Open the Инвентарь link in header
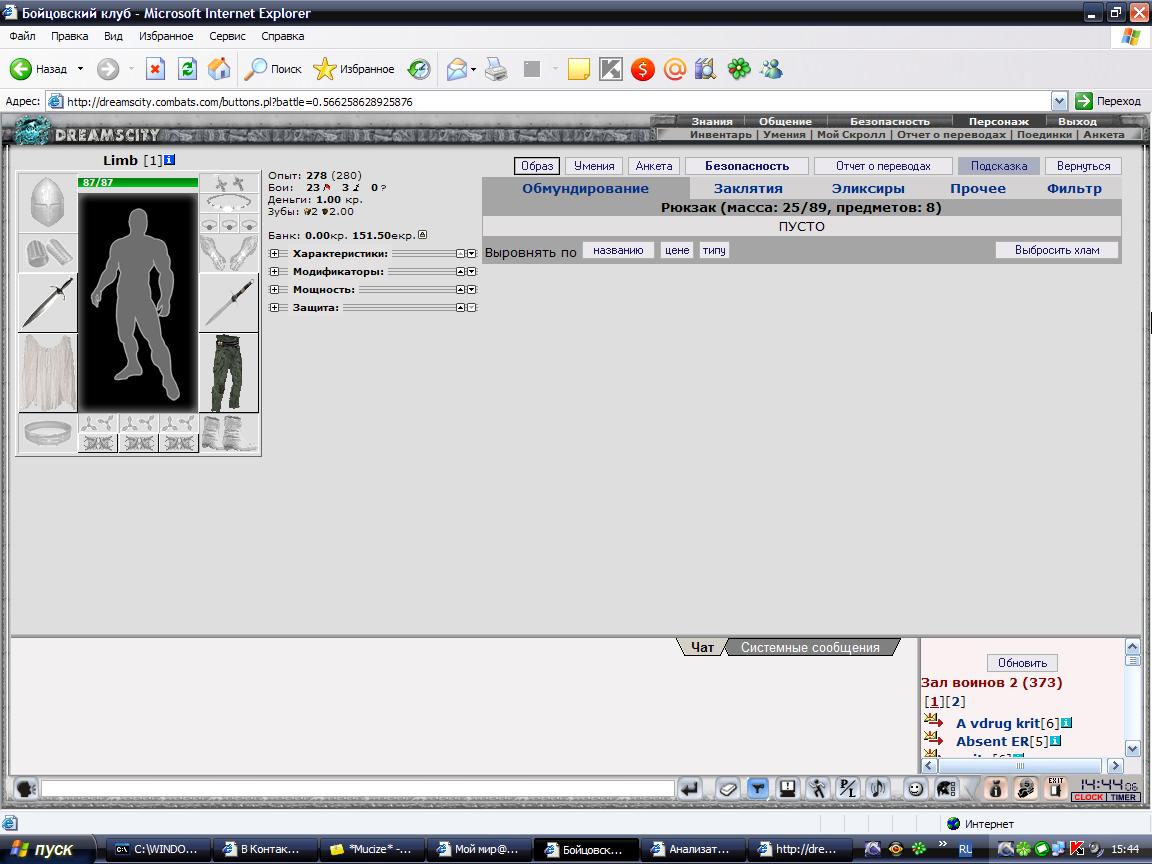This screenshot has width=1152, height=864. [x=721, y=134]
